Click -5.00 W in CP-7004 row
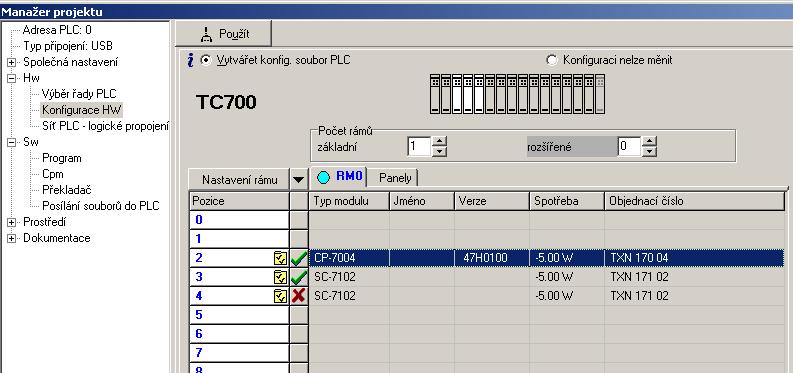The width and height of the screenshot is (793, 373). click(567, 258)
